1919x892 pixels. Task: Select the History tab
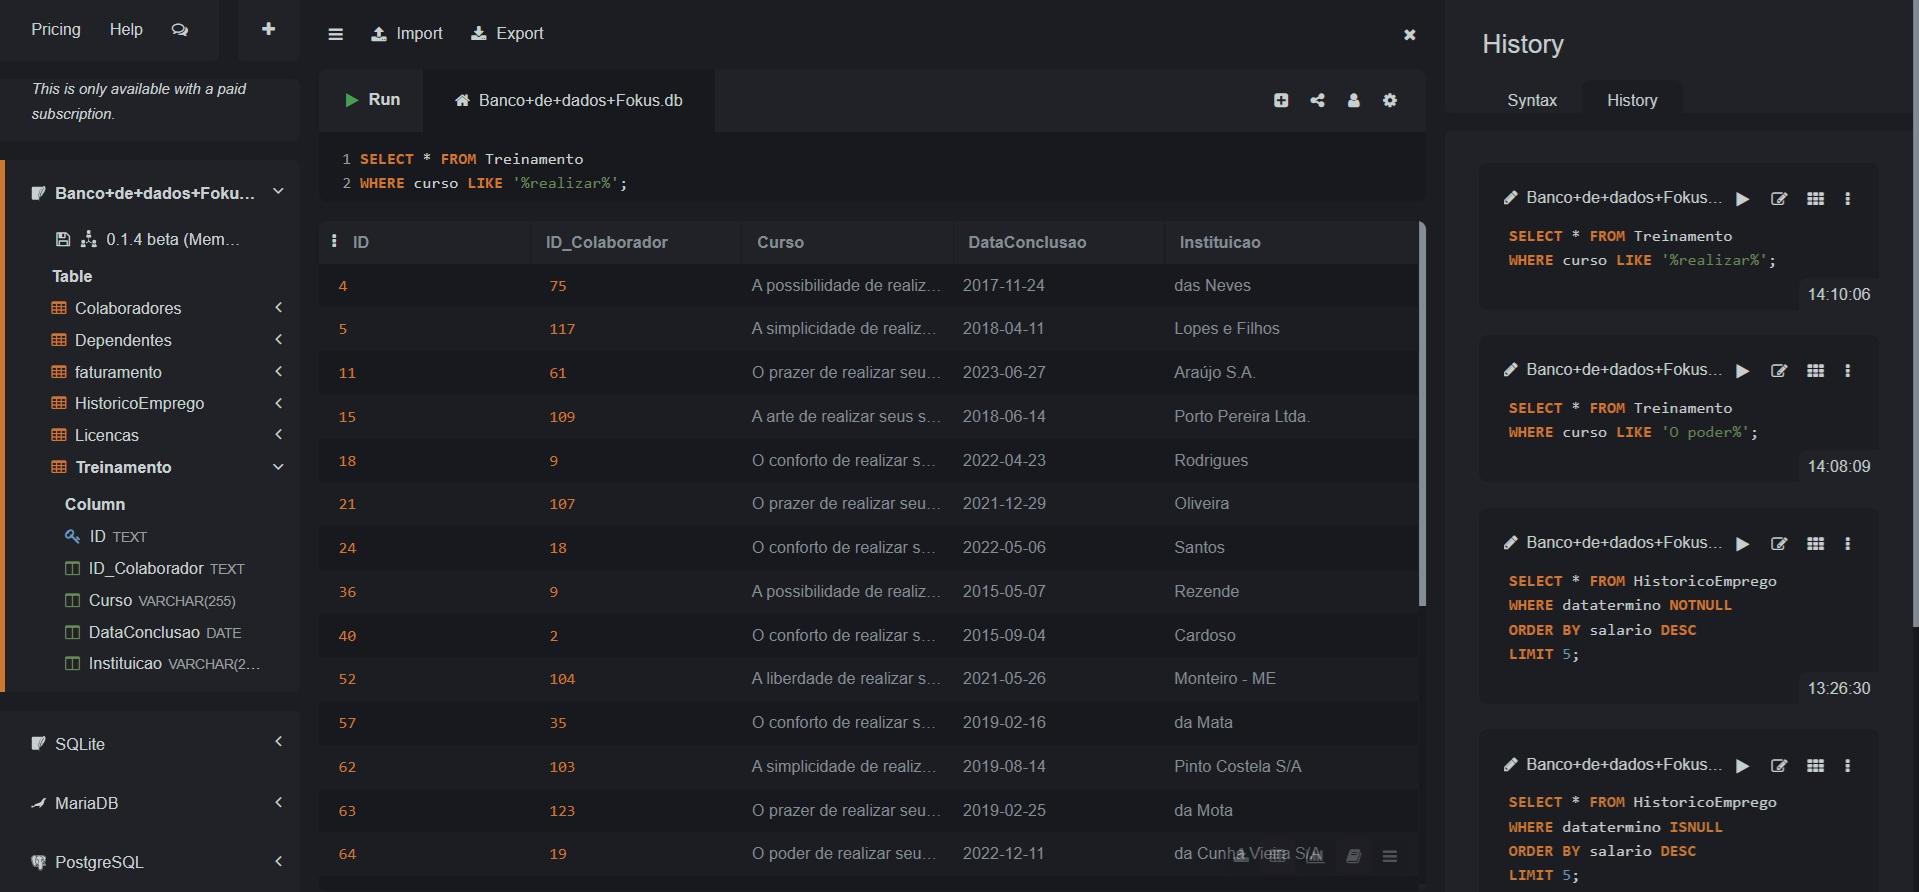point(1632,100)
